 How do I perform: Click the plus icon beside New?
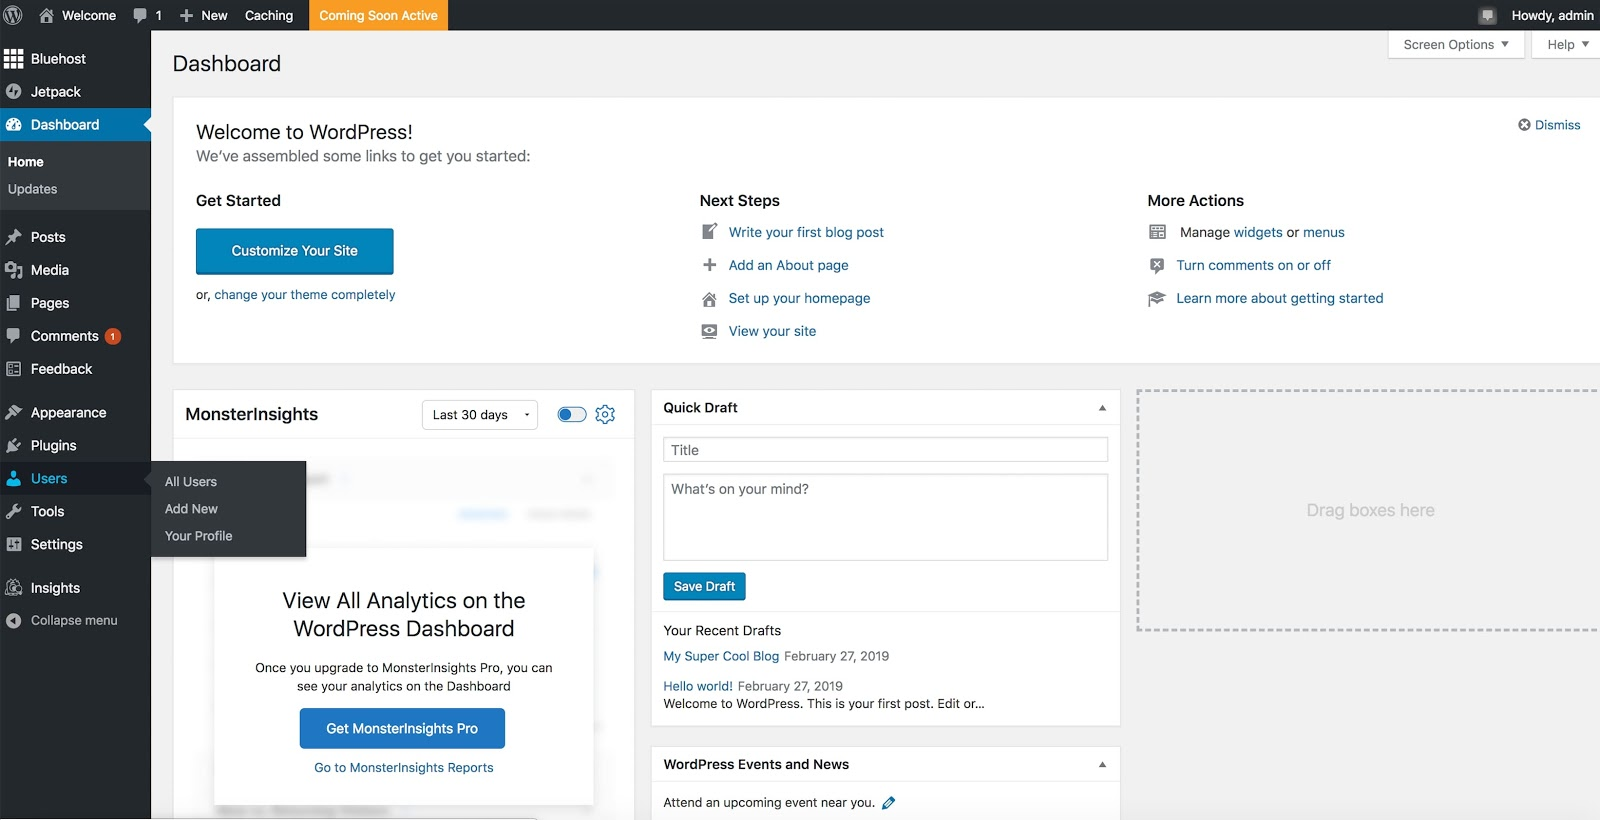pyautogui.click(x=186, y=15)
